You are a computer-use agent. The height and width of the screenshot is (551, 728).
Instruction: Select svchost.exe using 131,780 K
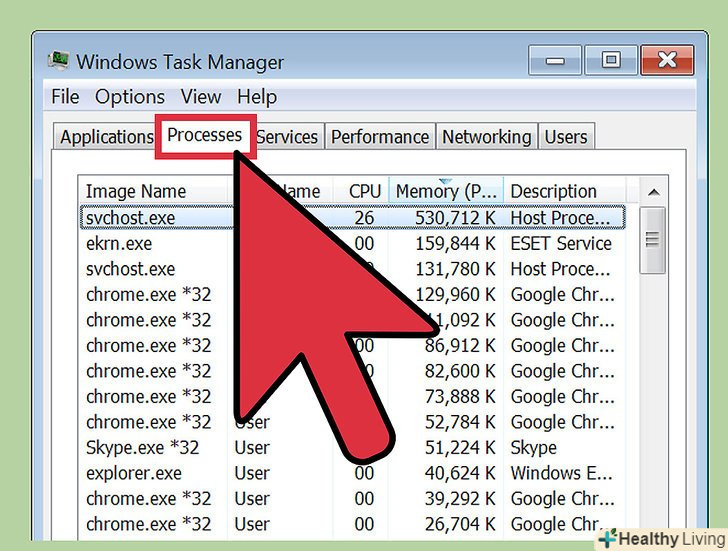[x=352, y=269]
